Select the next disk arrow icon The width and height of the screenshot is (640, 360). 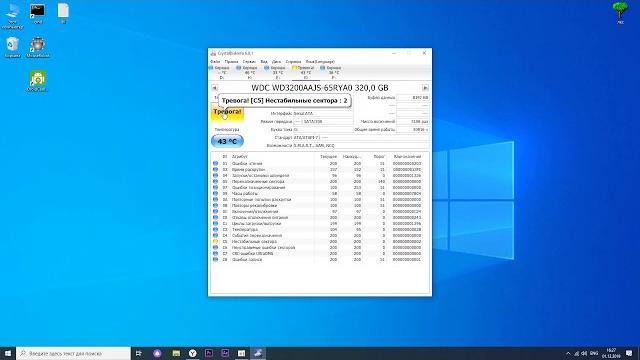point(425,88)
